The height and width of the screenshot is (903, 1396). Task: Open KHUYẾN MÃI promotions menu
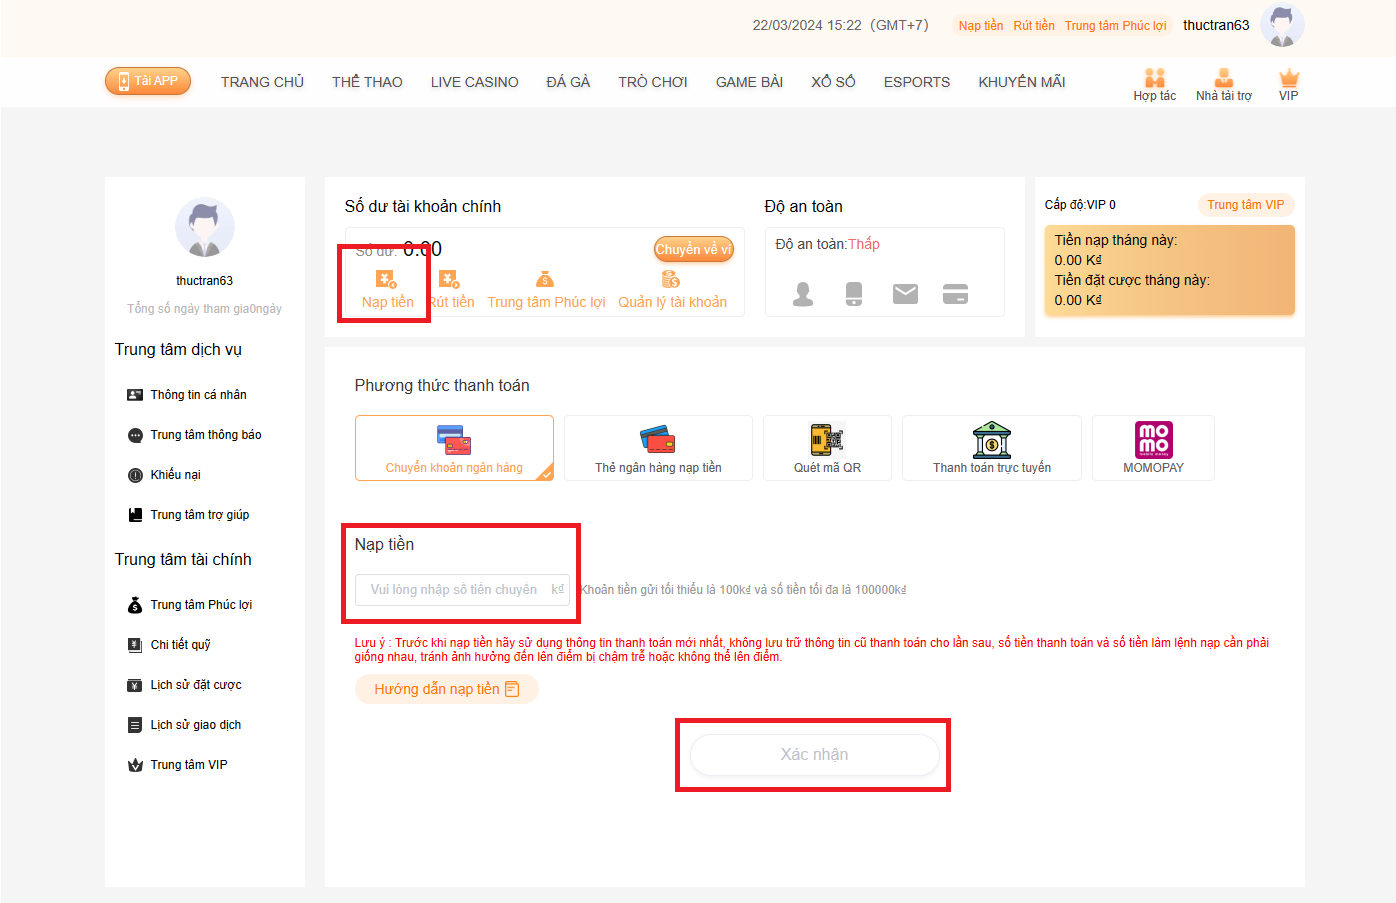(x=1021, y=82)
